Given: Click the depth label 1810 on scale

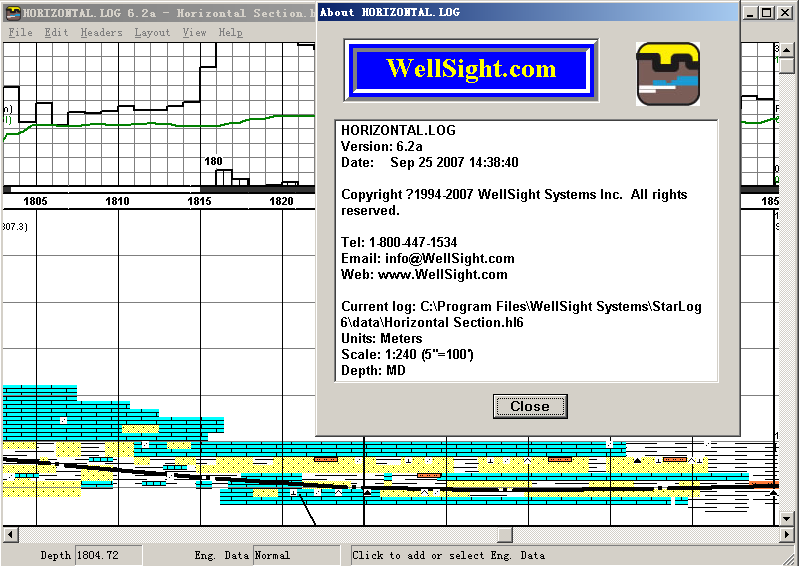Looking at the screenshot, I should (117, 201).
